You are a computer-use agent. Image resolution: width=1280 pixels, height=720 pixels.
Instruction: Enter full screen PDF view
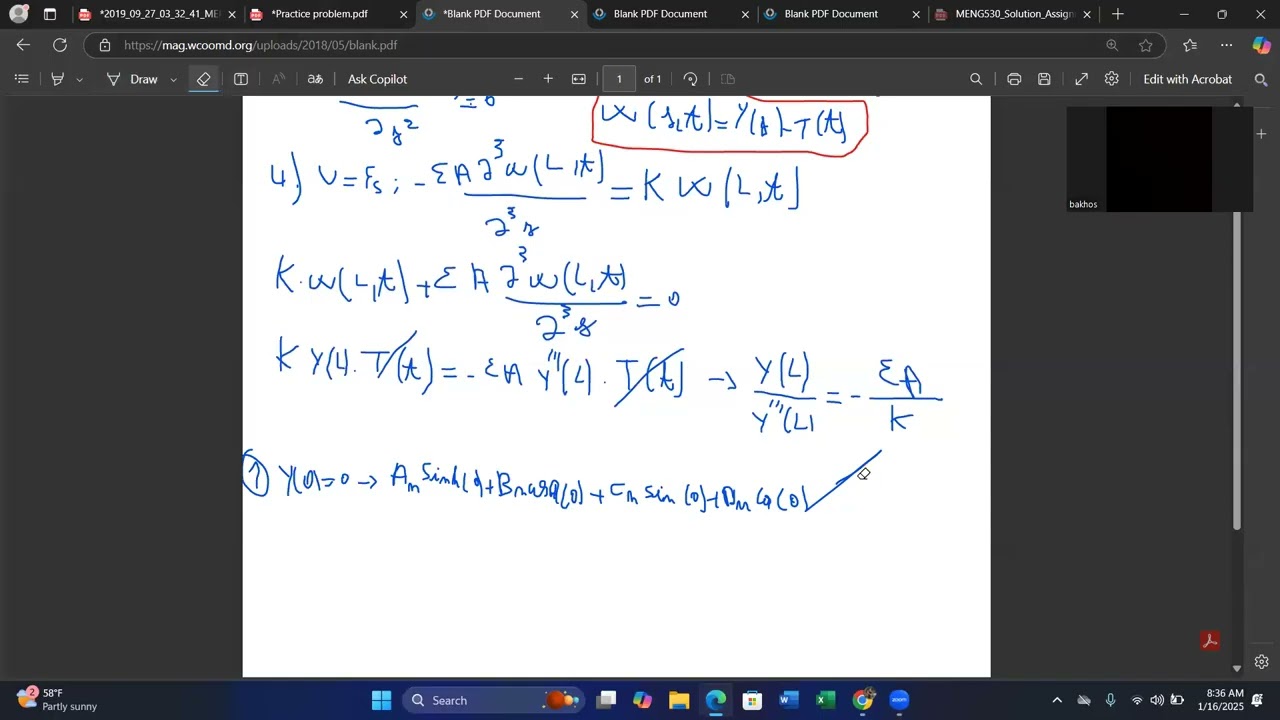click(1081, 79)
